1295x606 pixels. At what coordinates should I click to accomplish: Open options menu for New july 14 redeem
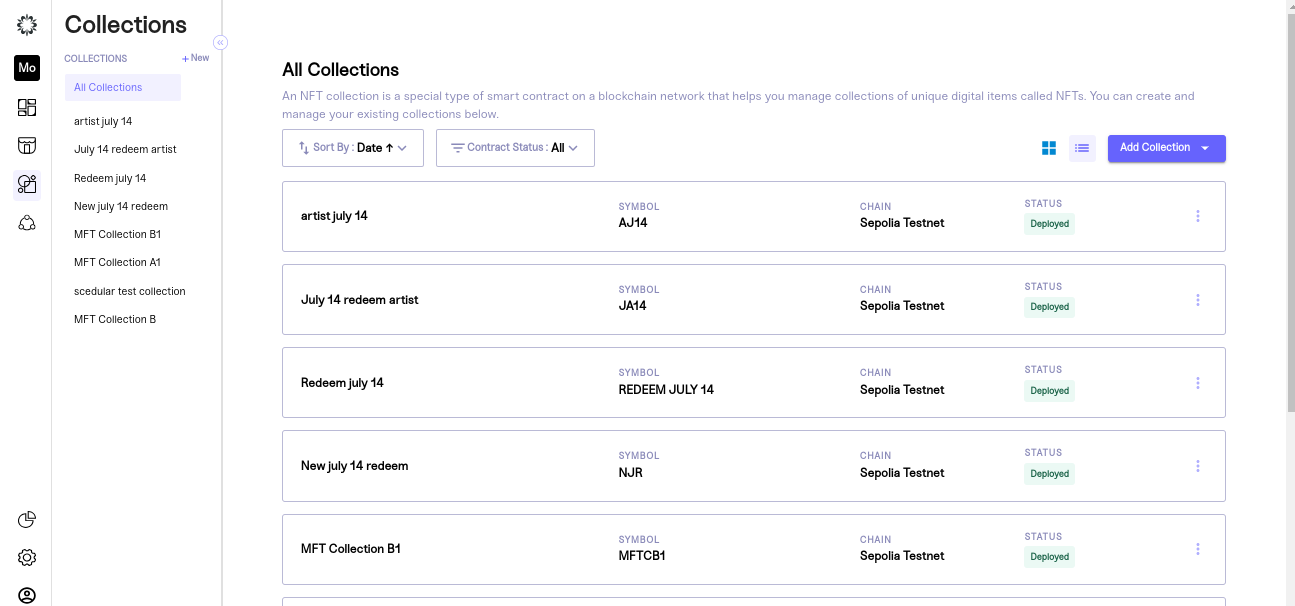tap(1198, 466)
